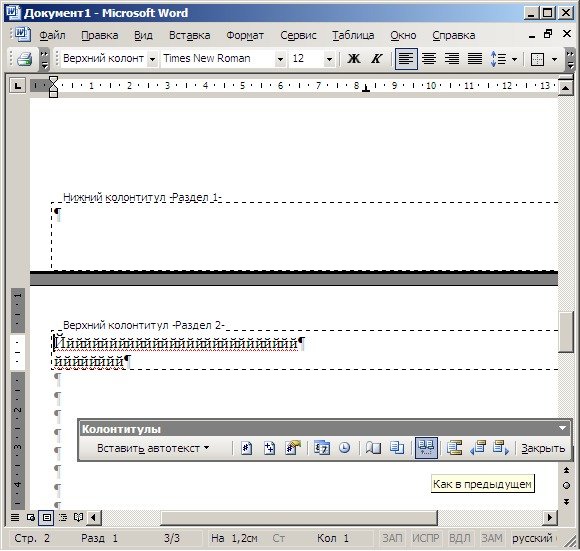This screenshot has height=551, width=580.
Task: Toggle bold Ж formatting
Action: [x=354, y=59]
